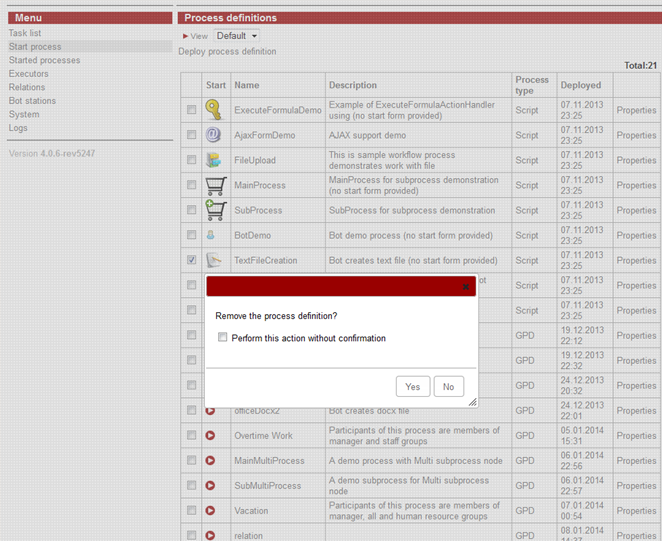Check the FileUpload row checkbox

coord(192,160)
